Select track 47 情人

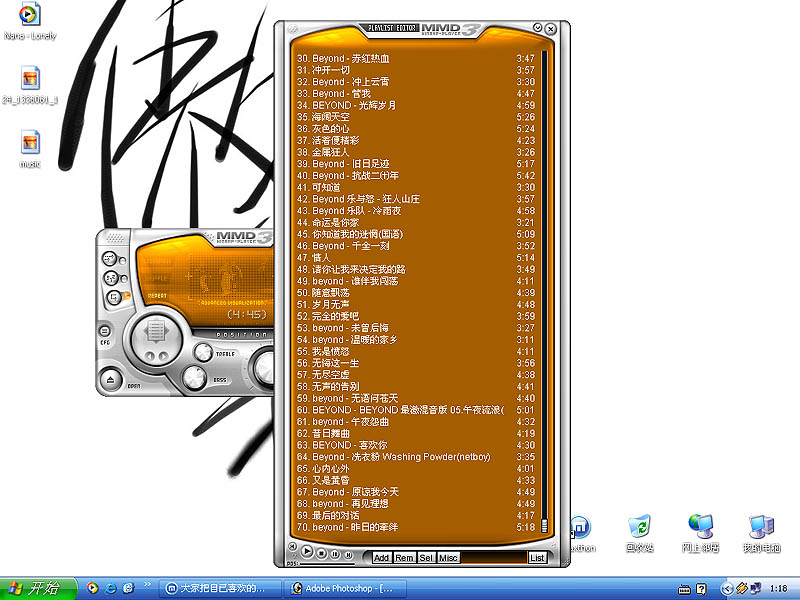pyautogui.click(x=416, y=258)
